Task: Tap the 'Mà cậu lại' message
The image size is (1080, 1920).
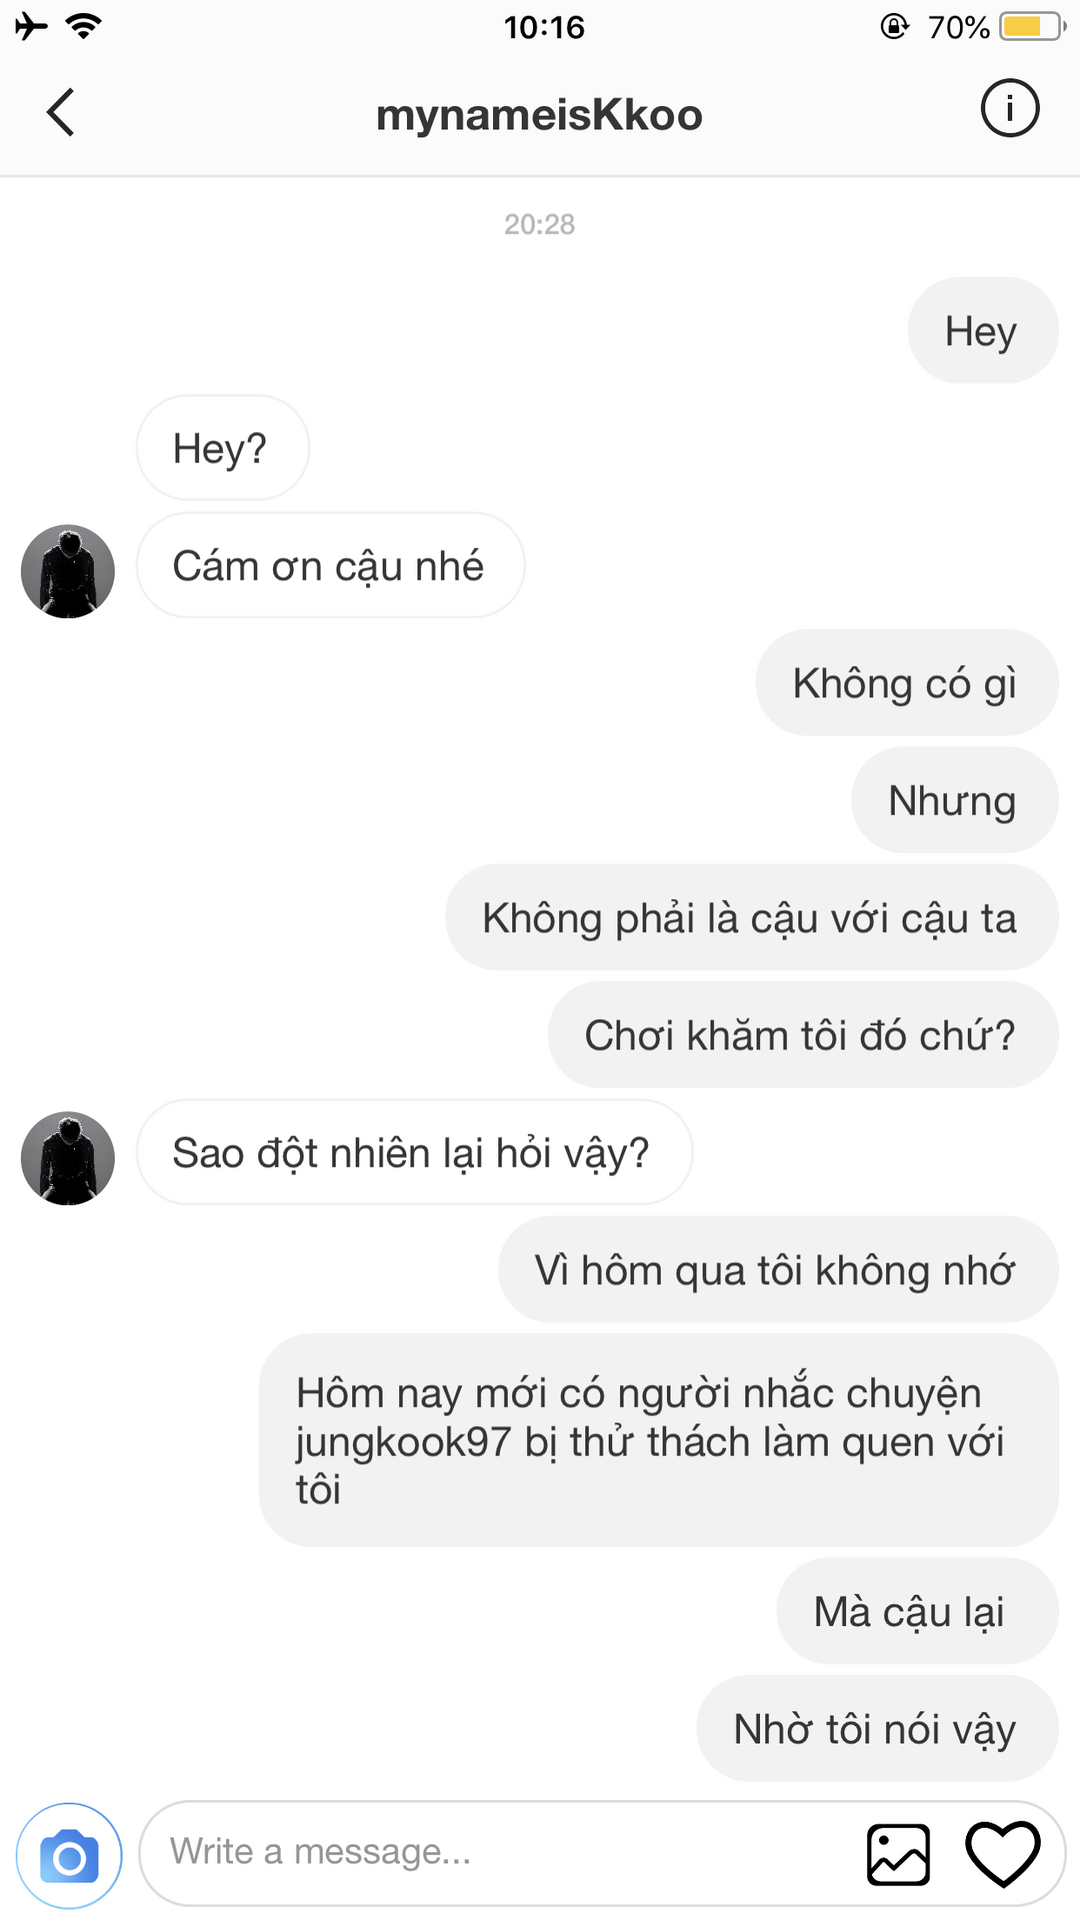Action: pyautogui.click(x=916, y=1611)
